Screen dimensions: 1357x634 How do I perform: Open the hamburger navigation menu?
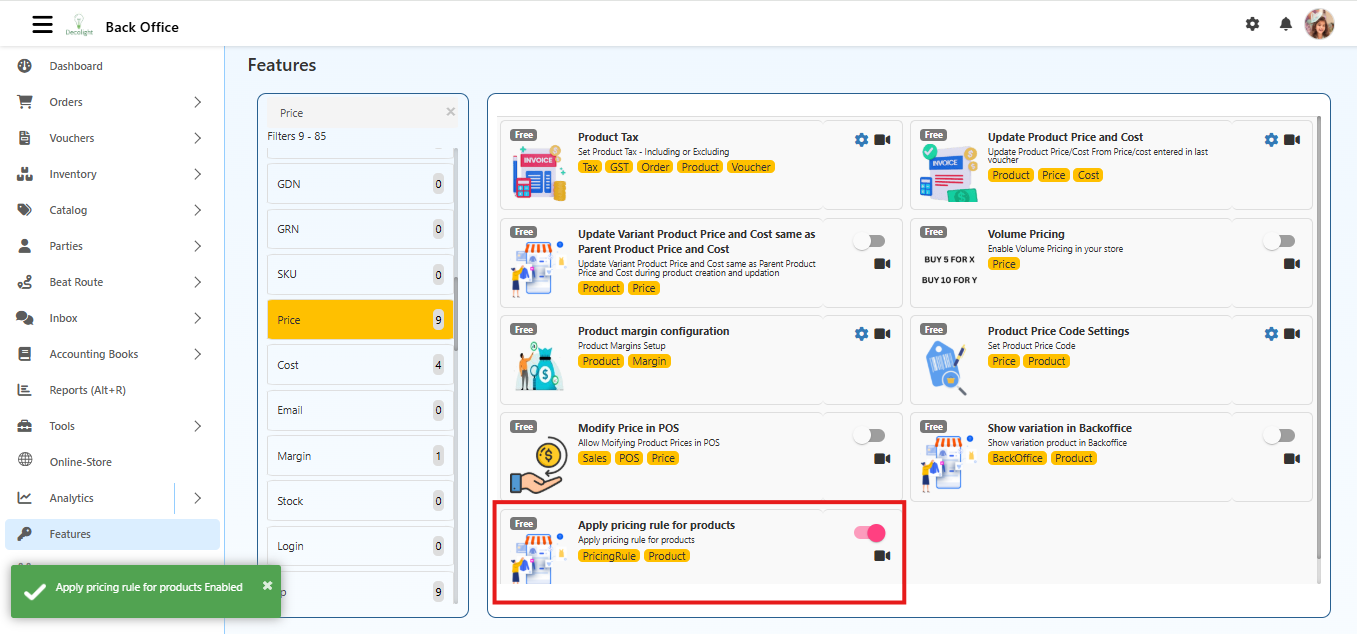42,23
